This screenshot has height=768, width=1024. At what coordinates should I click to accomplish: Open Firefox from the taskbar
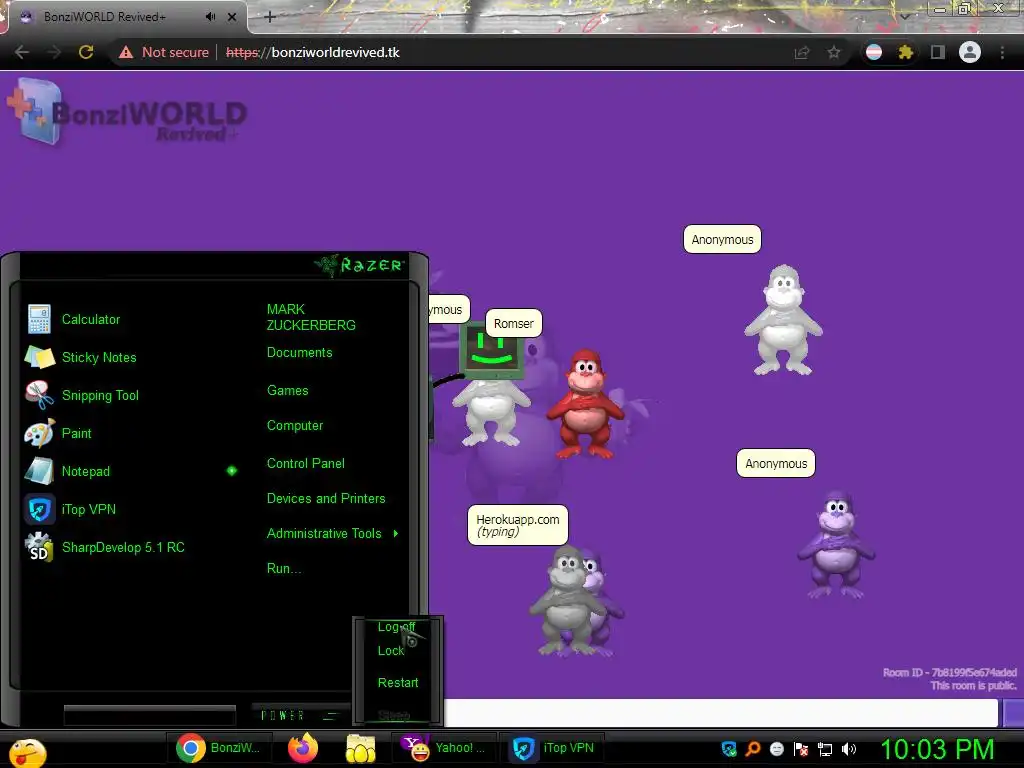click(x=302, y=748)
